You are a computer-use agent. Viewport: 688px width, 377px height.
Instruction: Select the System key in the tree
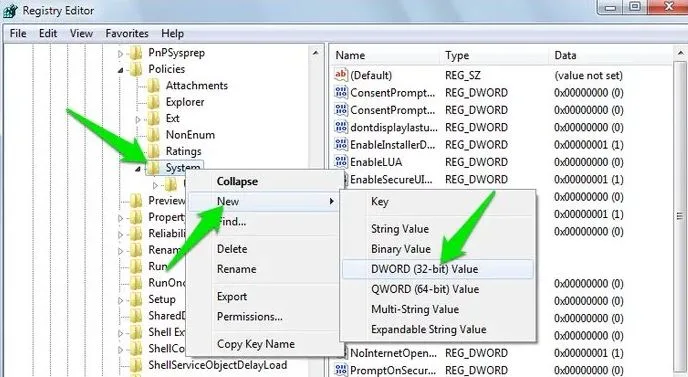pyautogui.click(x=183, y=168)
